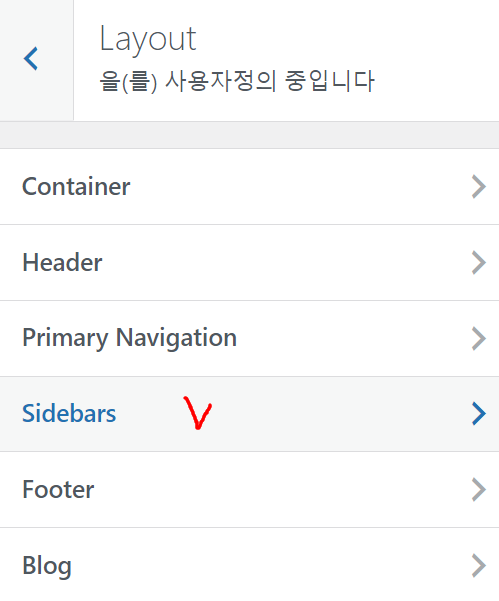
Task: Click the red checkmark annotation near Sidebars
Action: (x=197, y=413)
